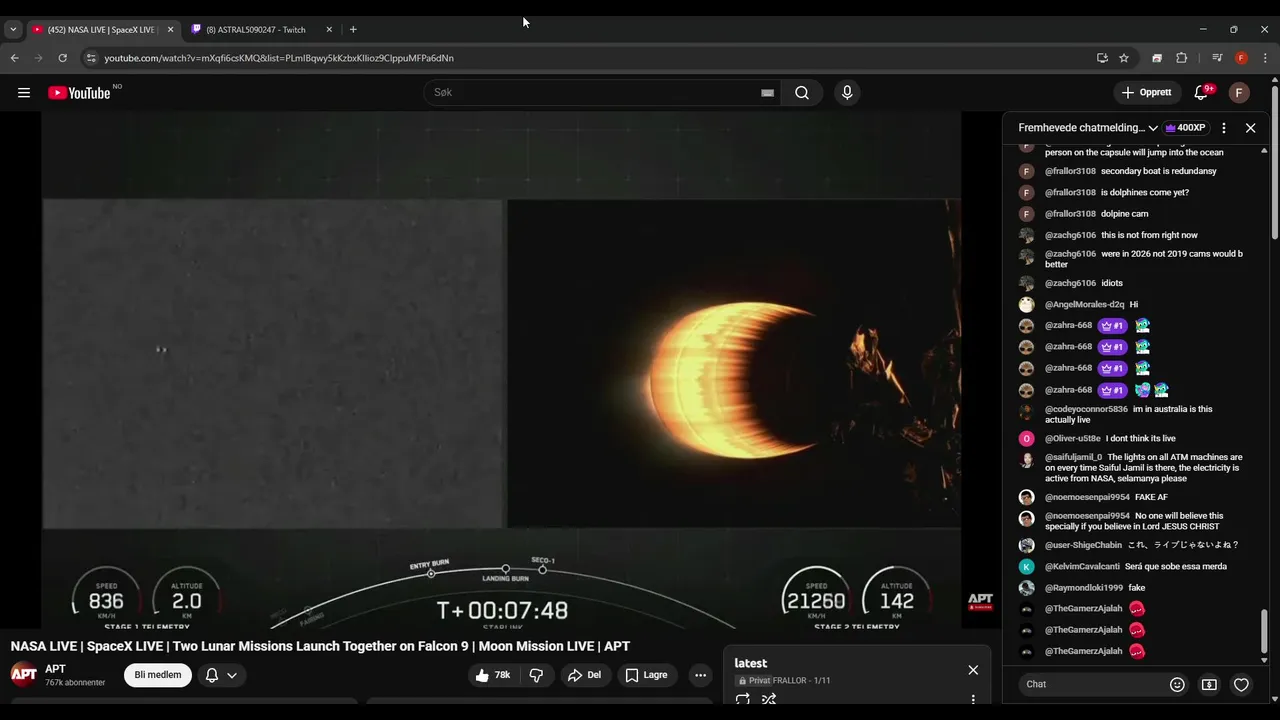Click the Bli medlem button
This screenshot has height=720, width=1280.
pos(158,675)
